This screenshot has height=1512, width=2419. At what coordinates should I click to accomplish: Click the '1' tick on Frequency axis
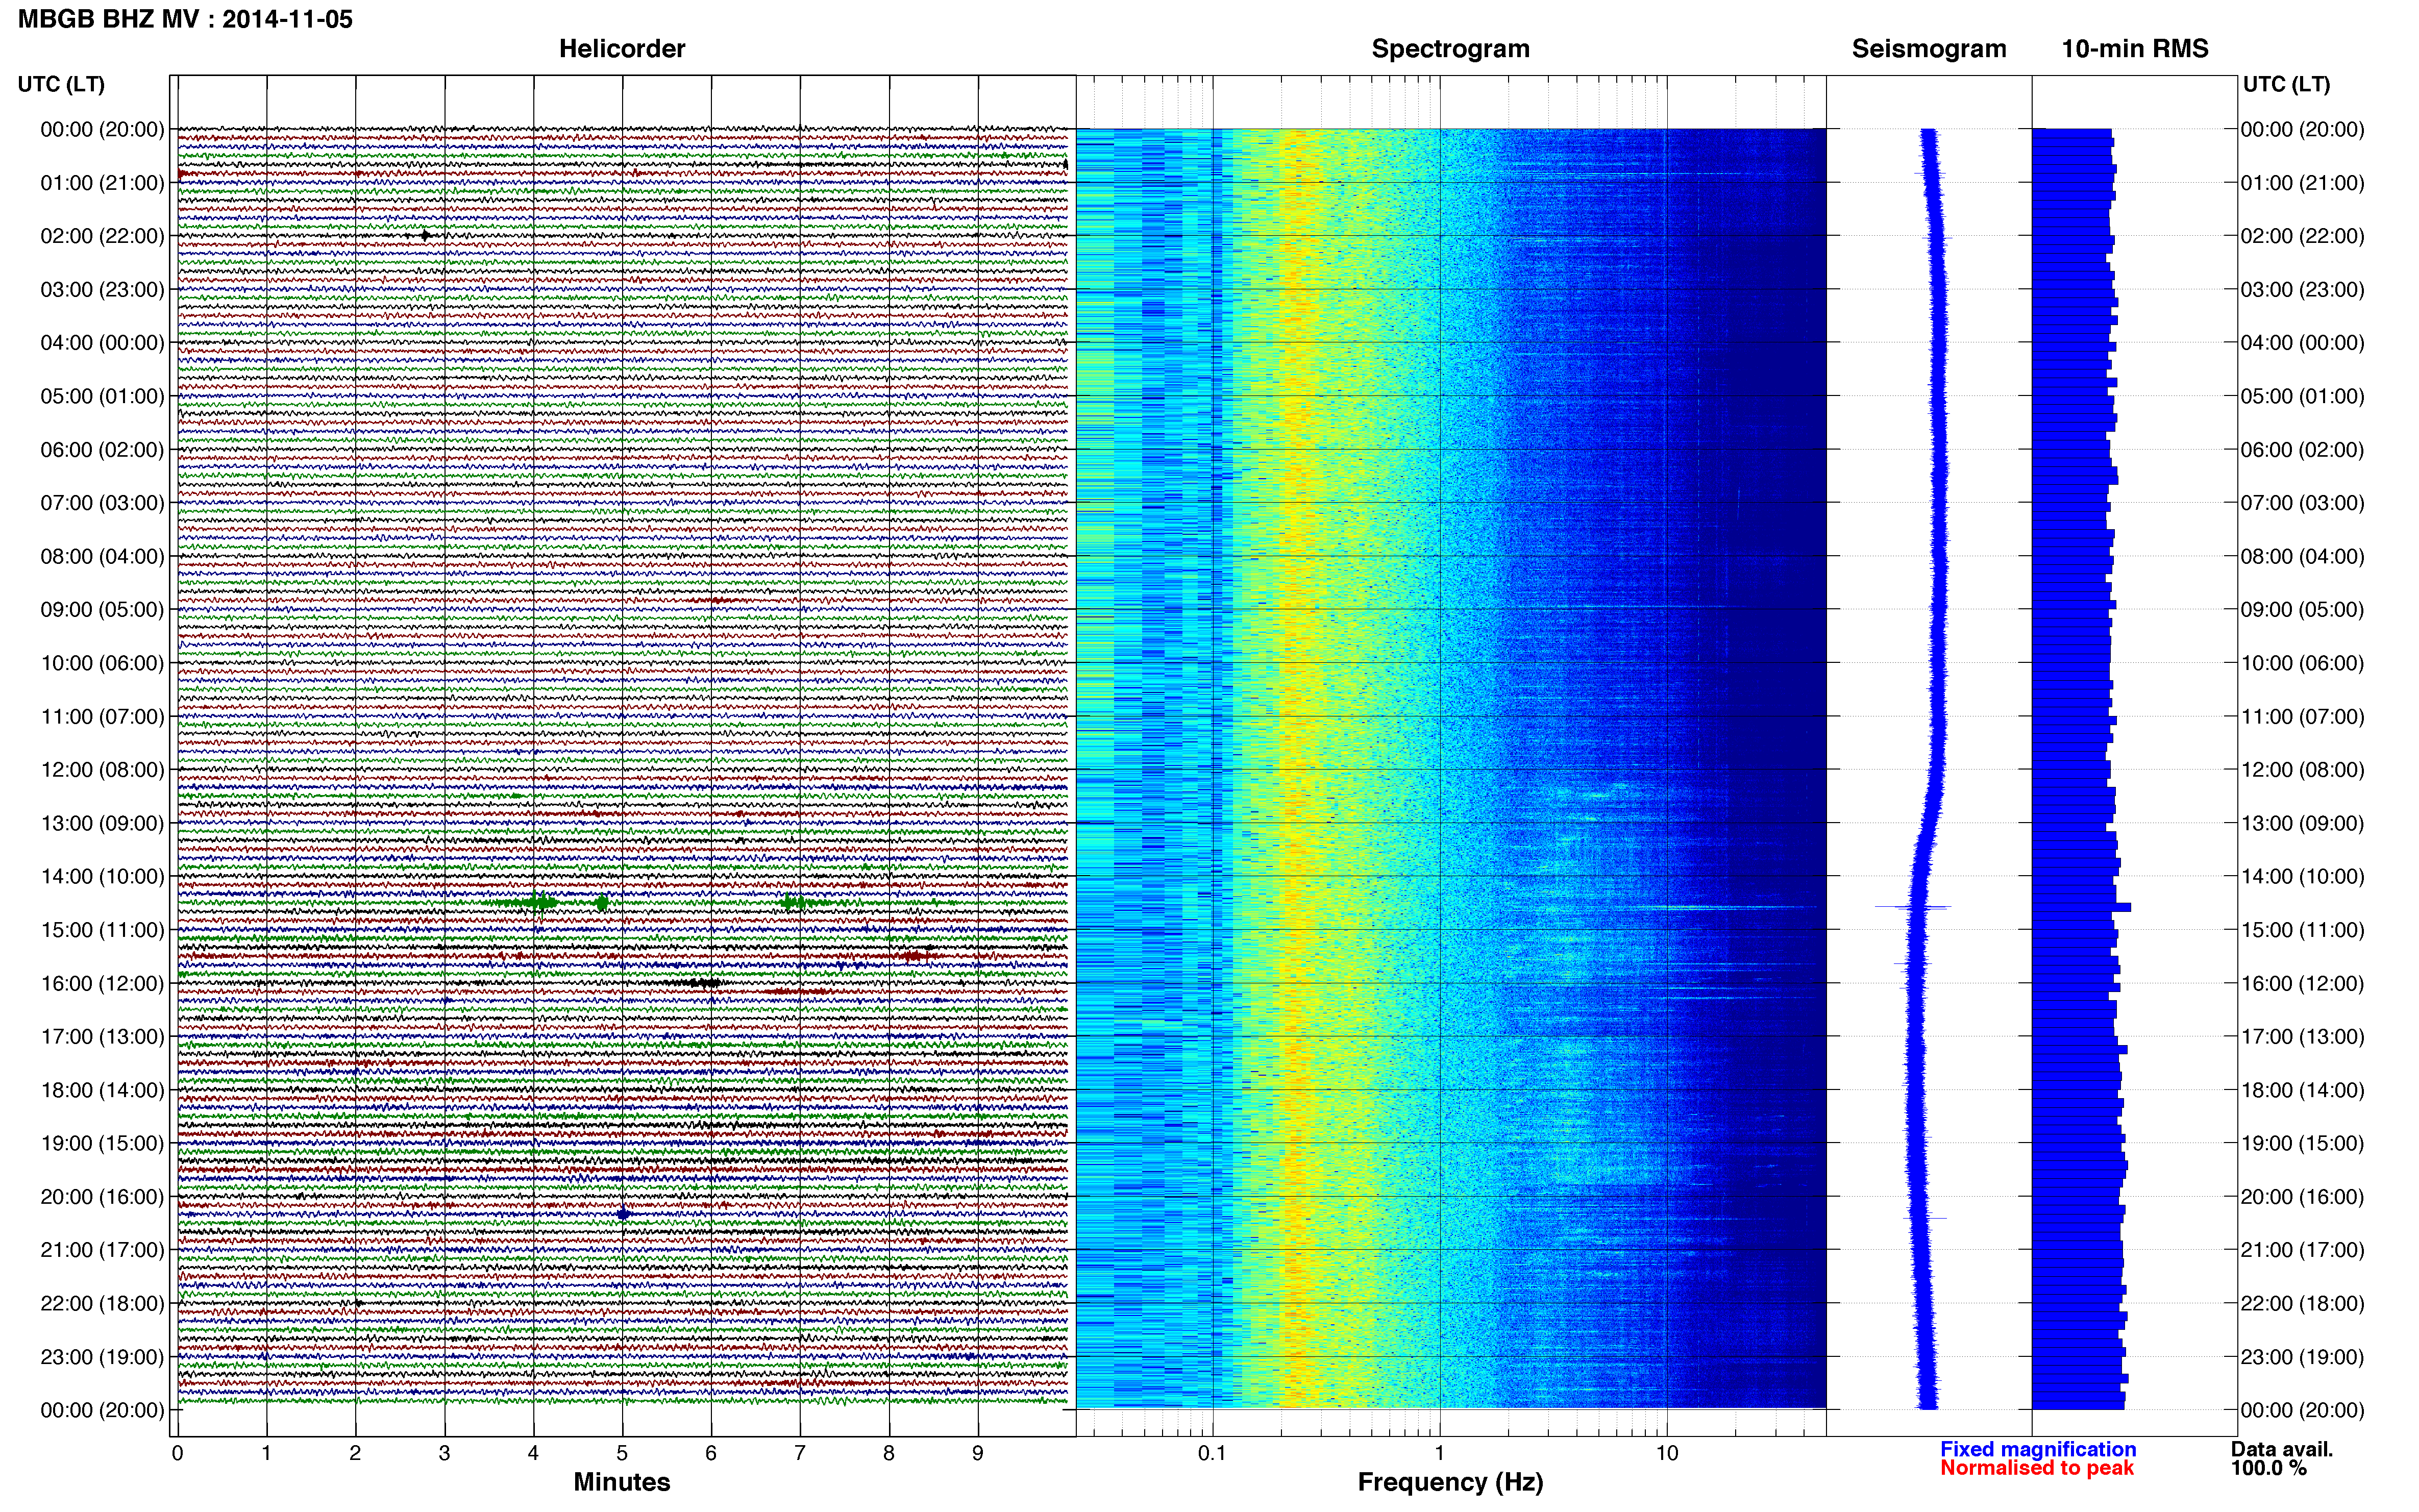click(1440, 1454)
